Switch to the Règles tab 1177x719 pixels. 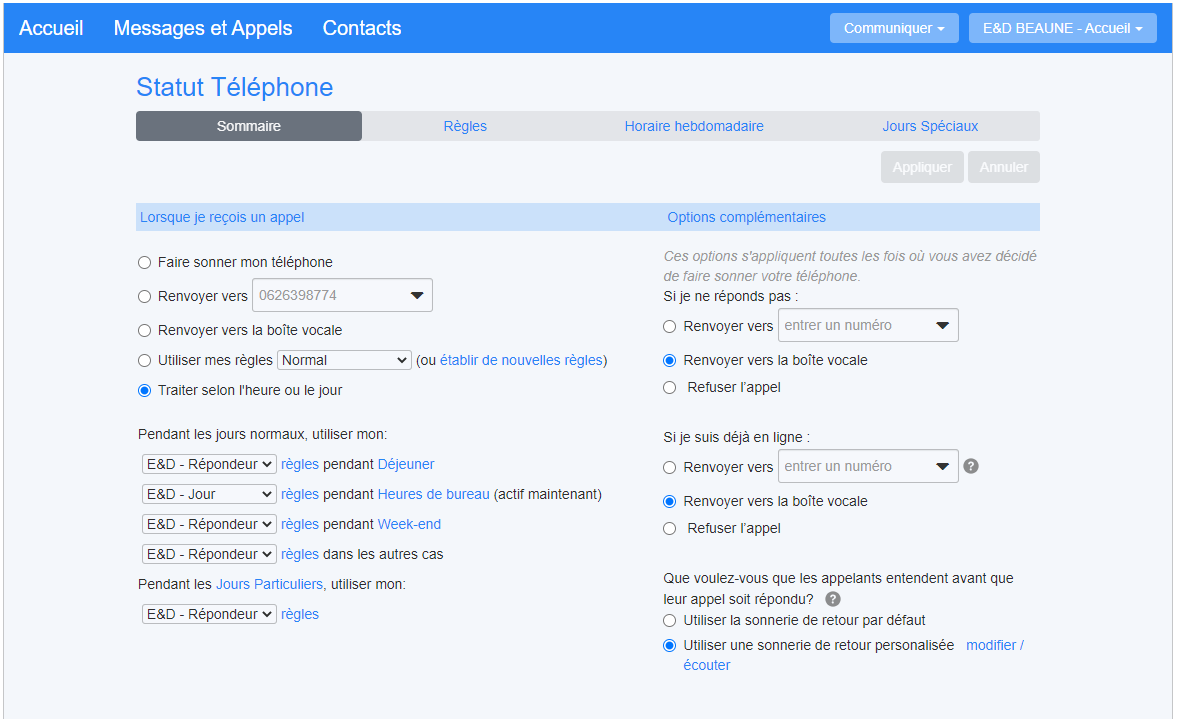click(x=465, y=126)
